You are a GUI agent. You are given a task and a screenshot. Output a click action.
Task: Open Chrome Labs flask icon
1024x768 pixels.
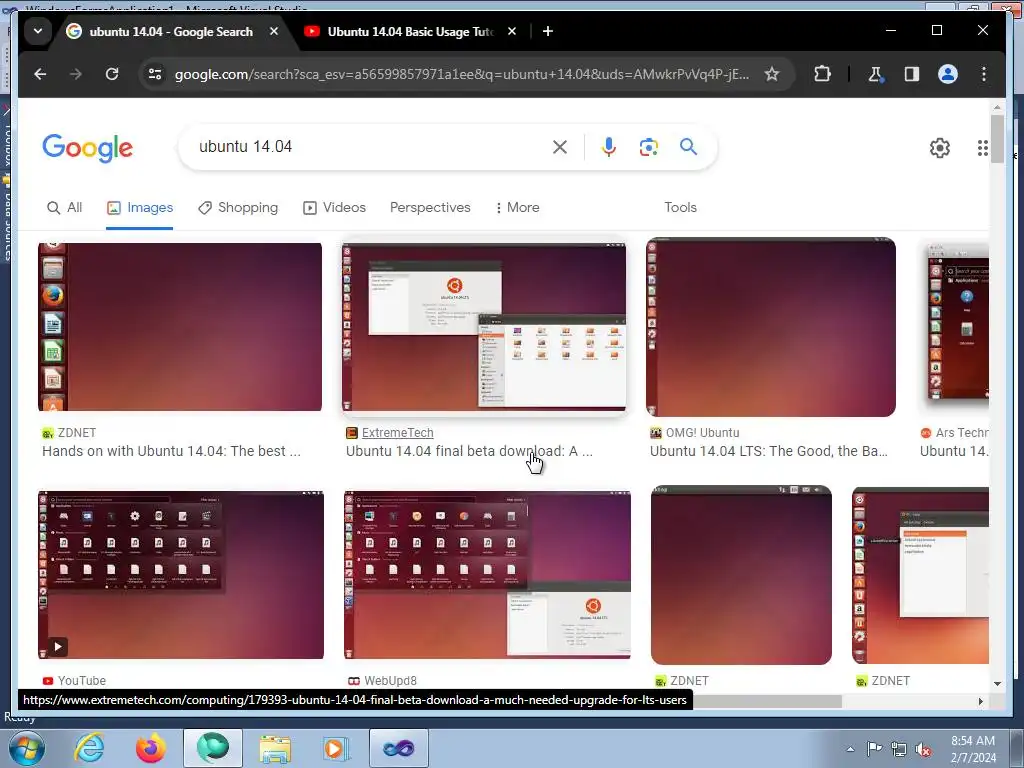pyautogui.click(x=875, y=74)
